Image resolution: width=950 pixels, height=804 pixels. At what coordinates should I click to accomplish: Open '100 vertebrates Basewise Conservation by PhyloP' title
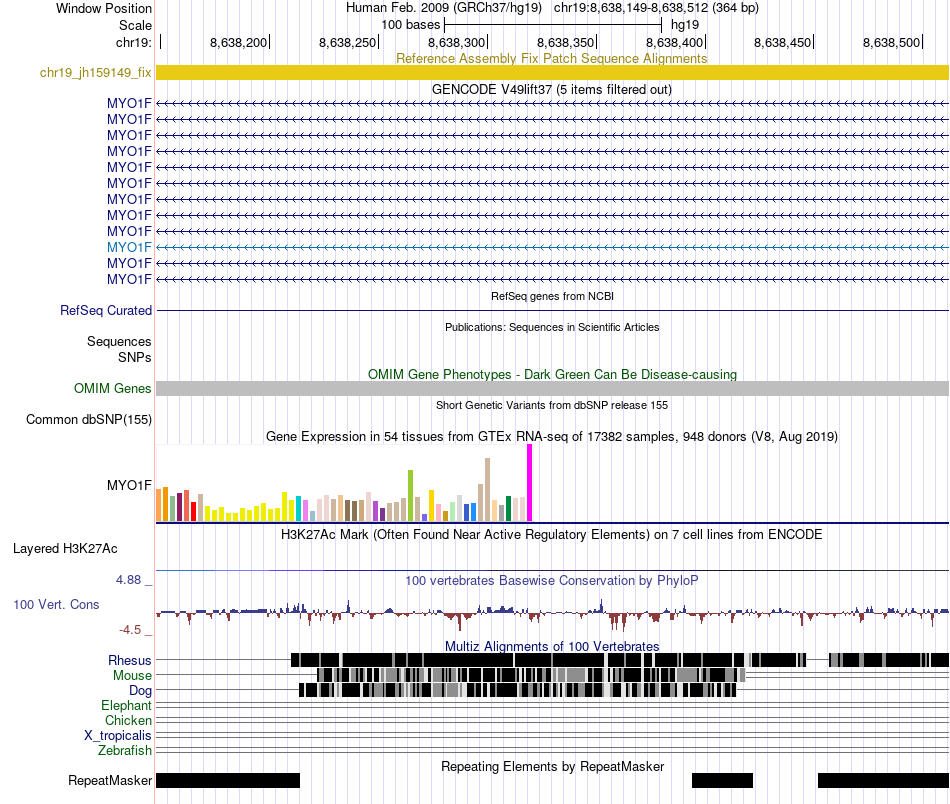click(x=551, y=580)
